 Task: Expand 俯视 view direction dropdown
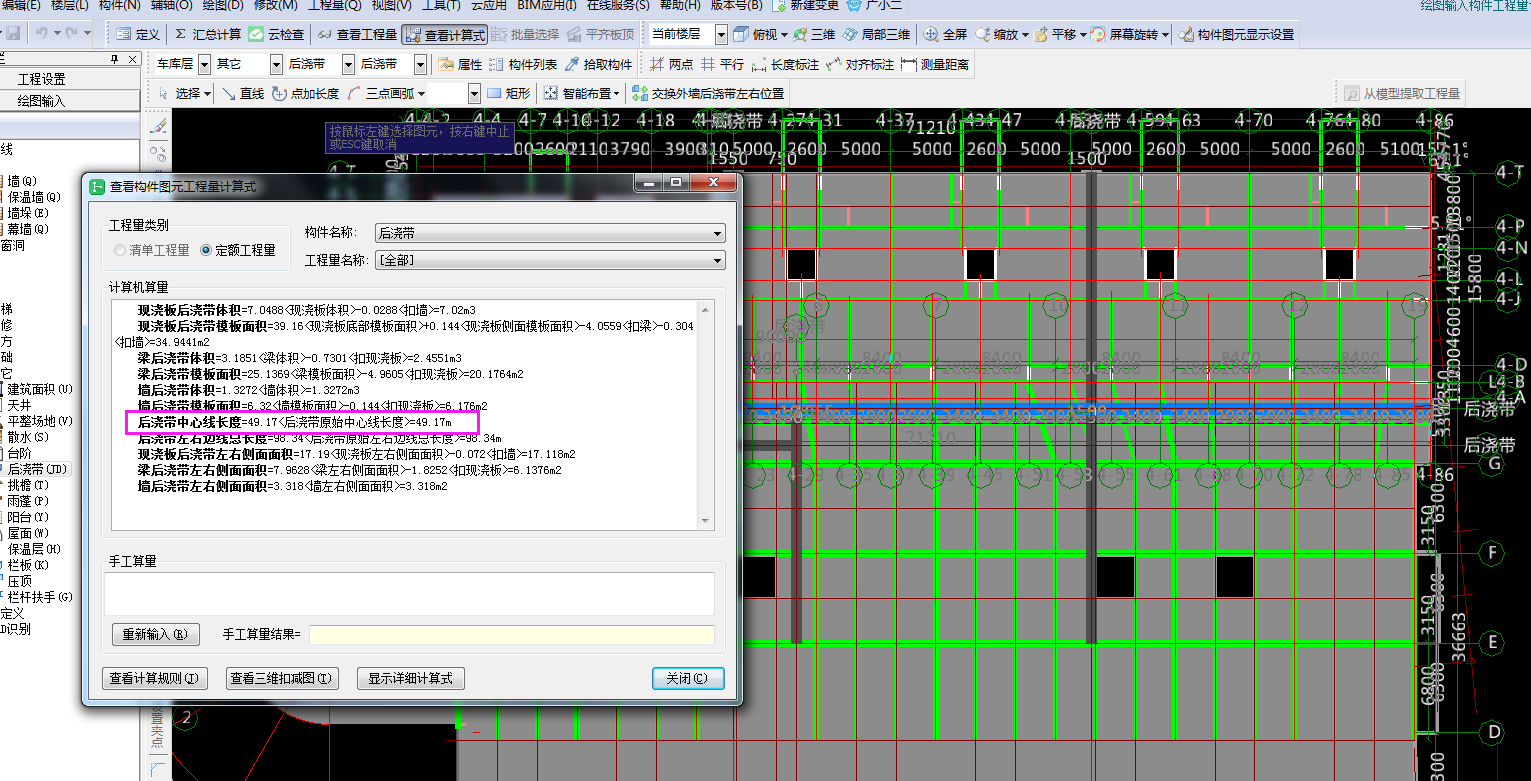pos(784,35)
